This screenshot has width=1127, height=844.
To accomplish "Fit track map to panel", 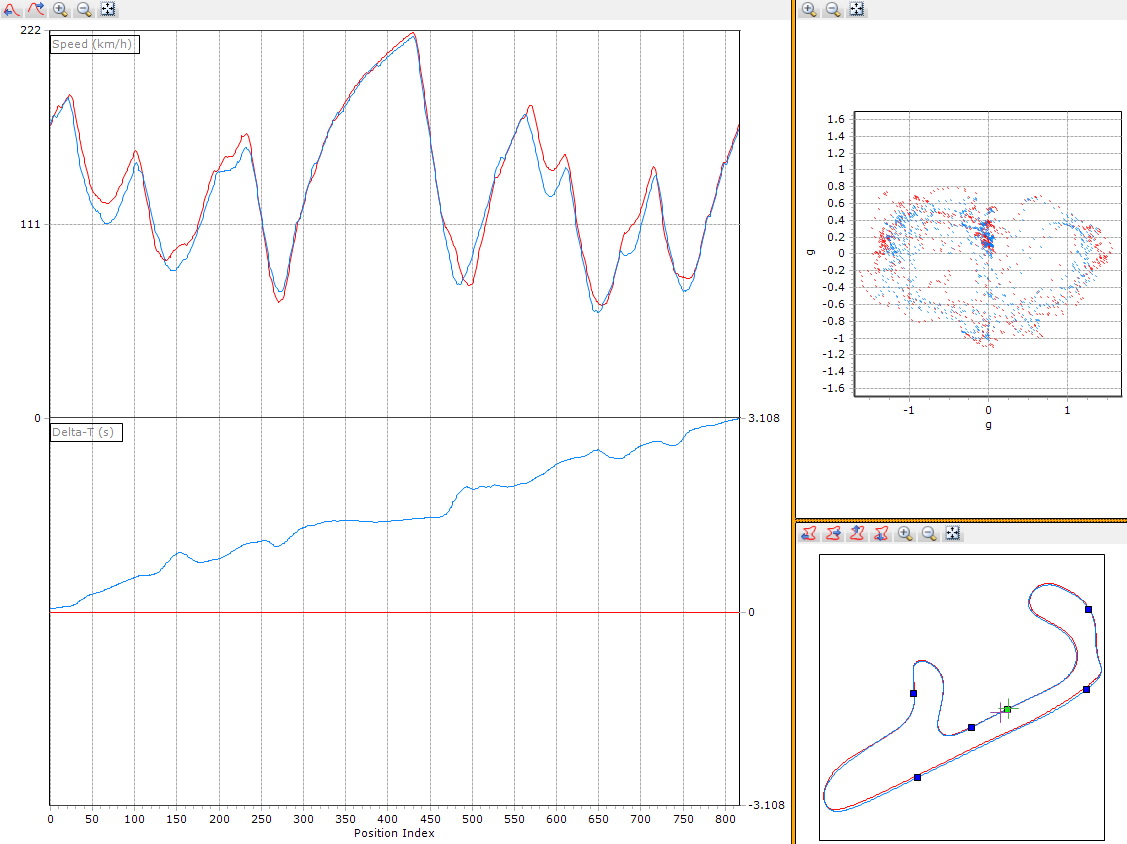I will pos(952,533).
